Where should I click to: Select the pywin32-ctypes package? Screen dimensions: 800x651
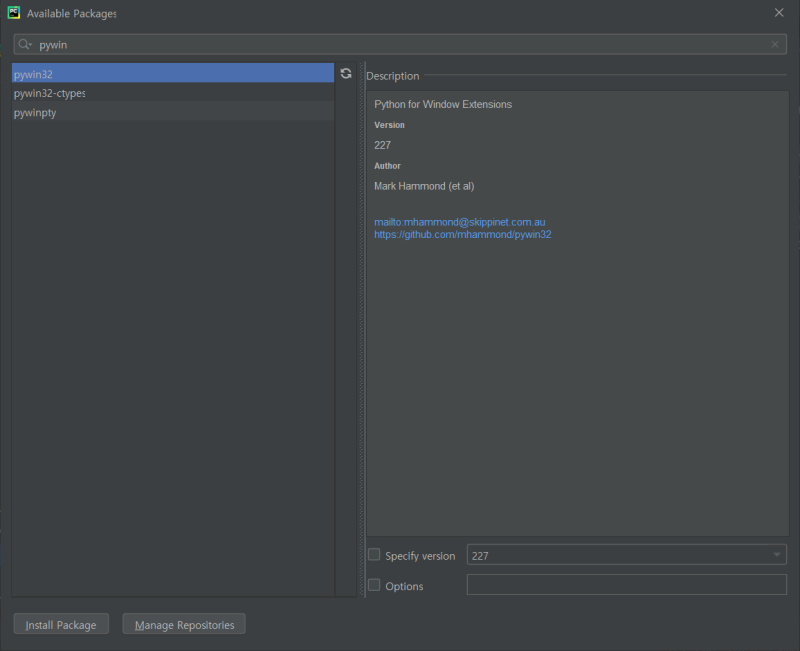[50, 93]
